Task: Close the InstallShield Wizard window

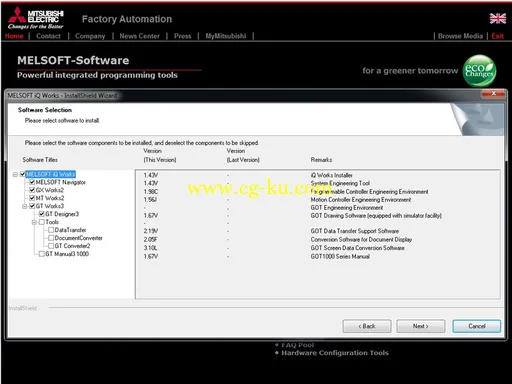Action: [x=494, y=94]
